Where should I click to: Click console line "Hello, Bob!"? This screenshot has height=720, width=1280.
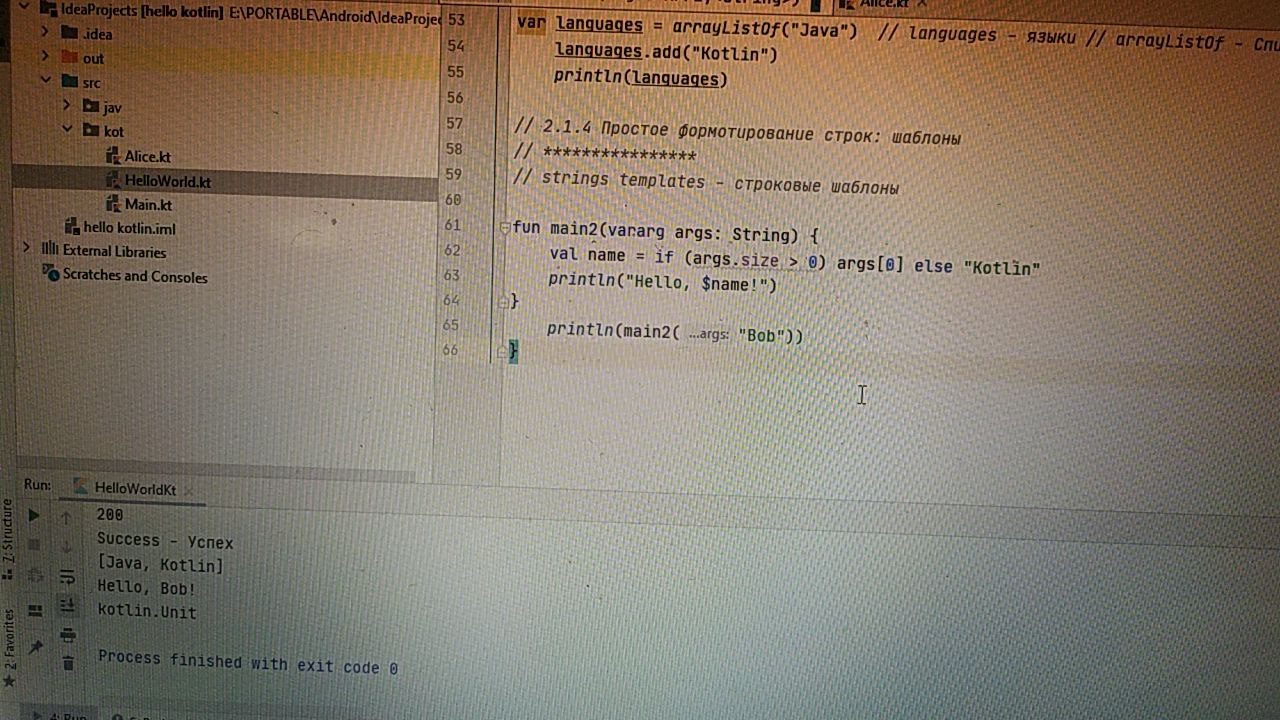coord(146,588)
